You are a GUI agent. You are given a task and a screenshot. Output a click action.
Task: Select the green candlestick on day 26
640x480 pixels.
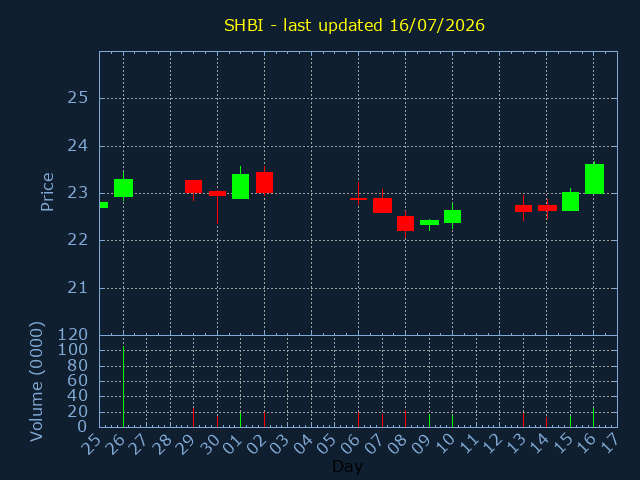pos(123,188)
